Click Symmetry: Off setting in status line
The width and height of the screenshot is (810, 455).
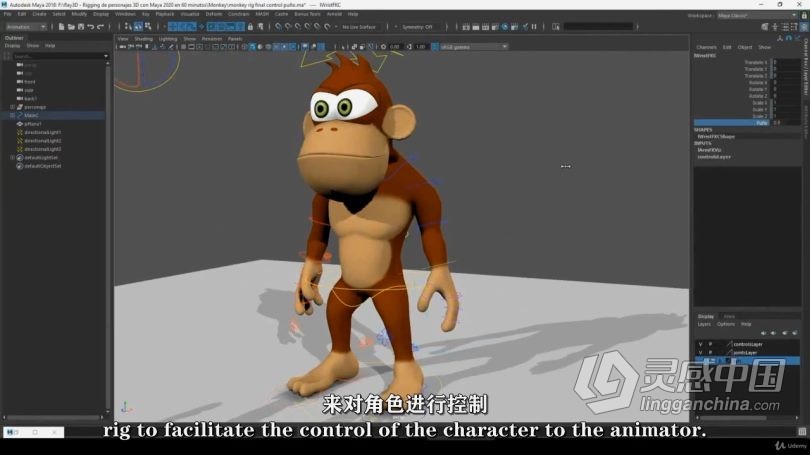(x=416, y=27)
